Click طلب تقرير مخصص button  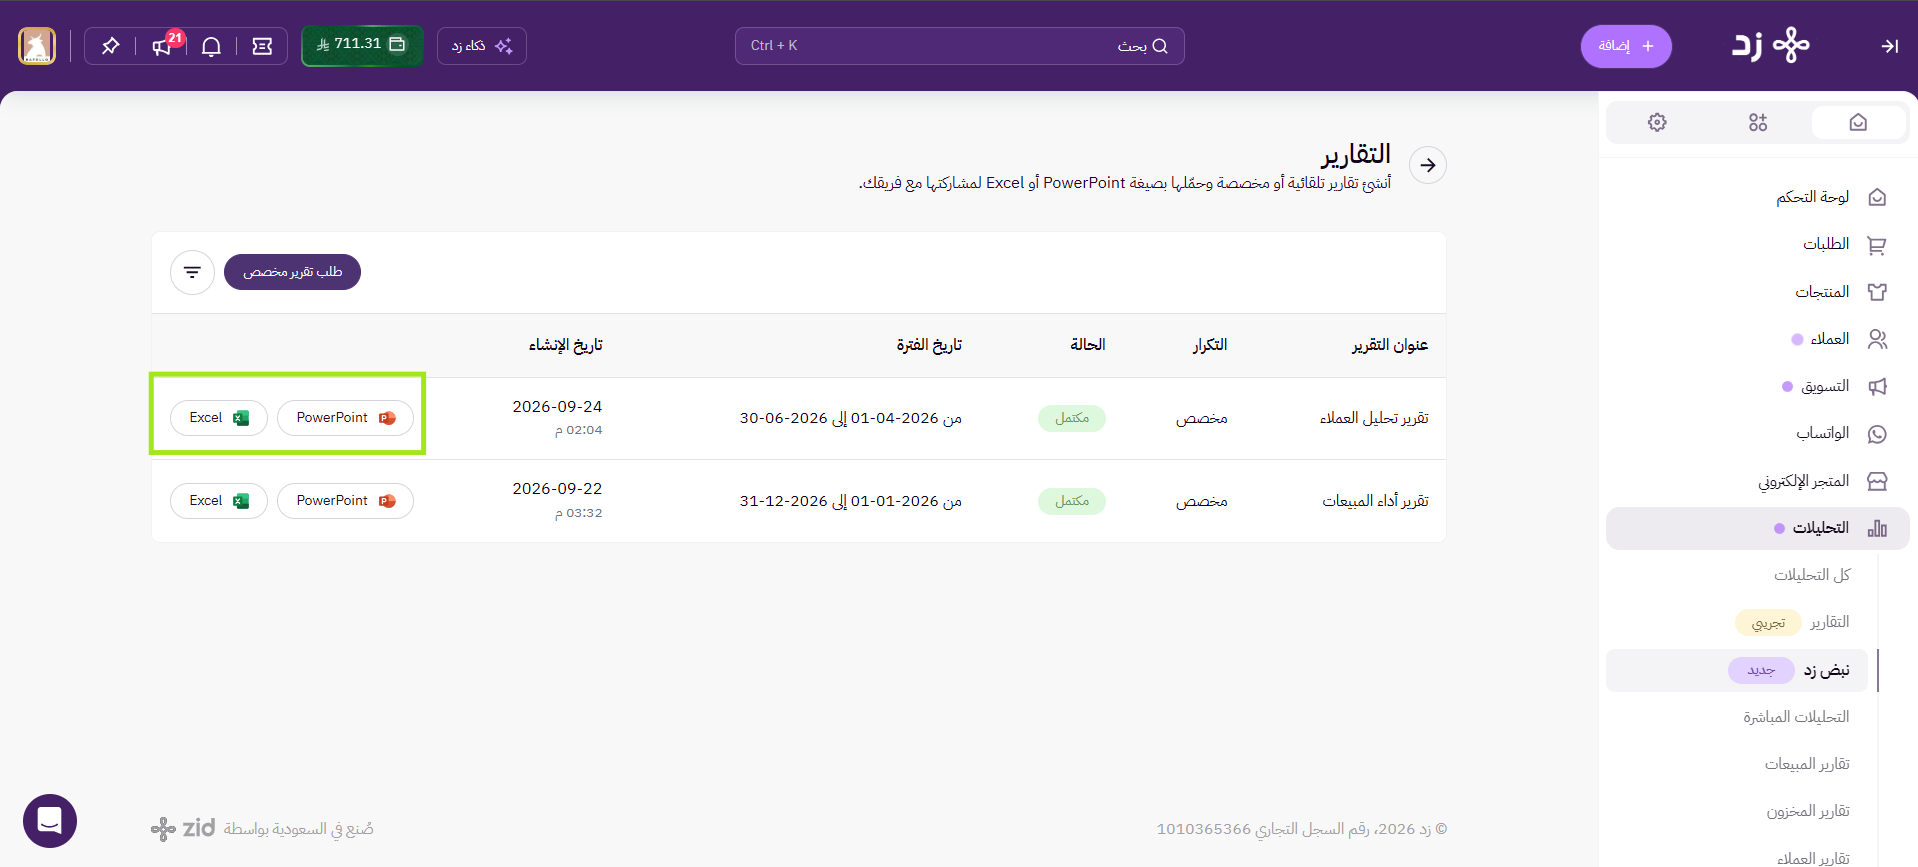[292, 272]
